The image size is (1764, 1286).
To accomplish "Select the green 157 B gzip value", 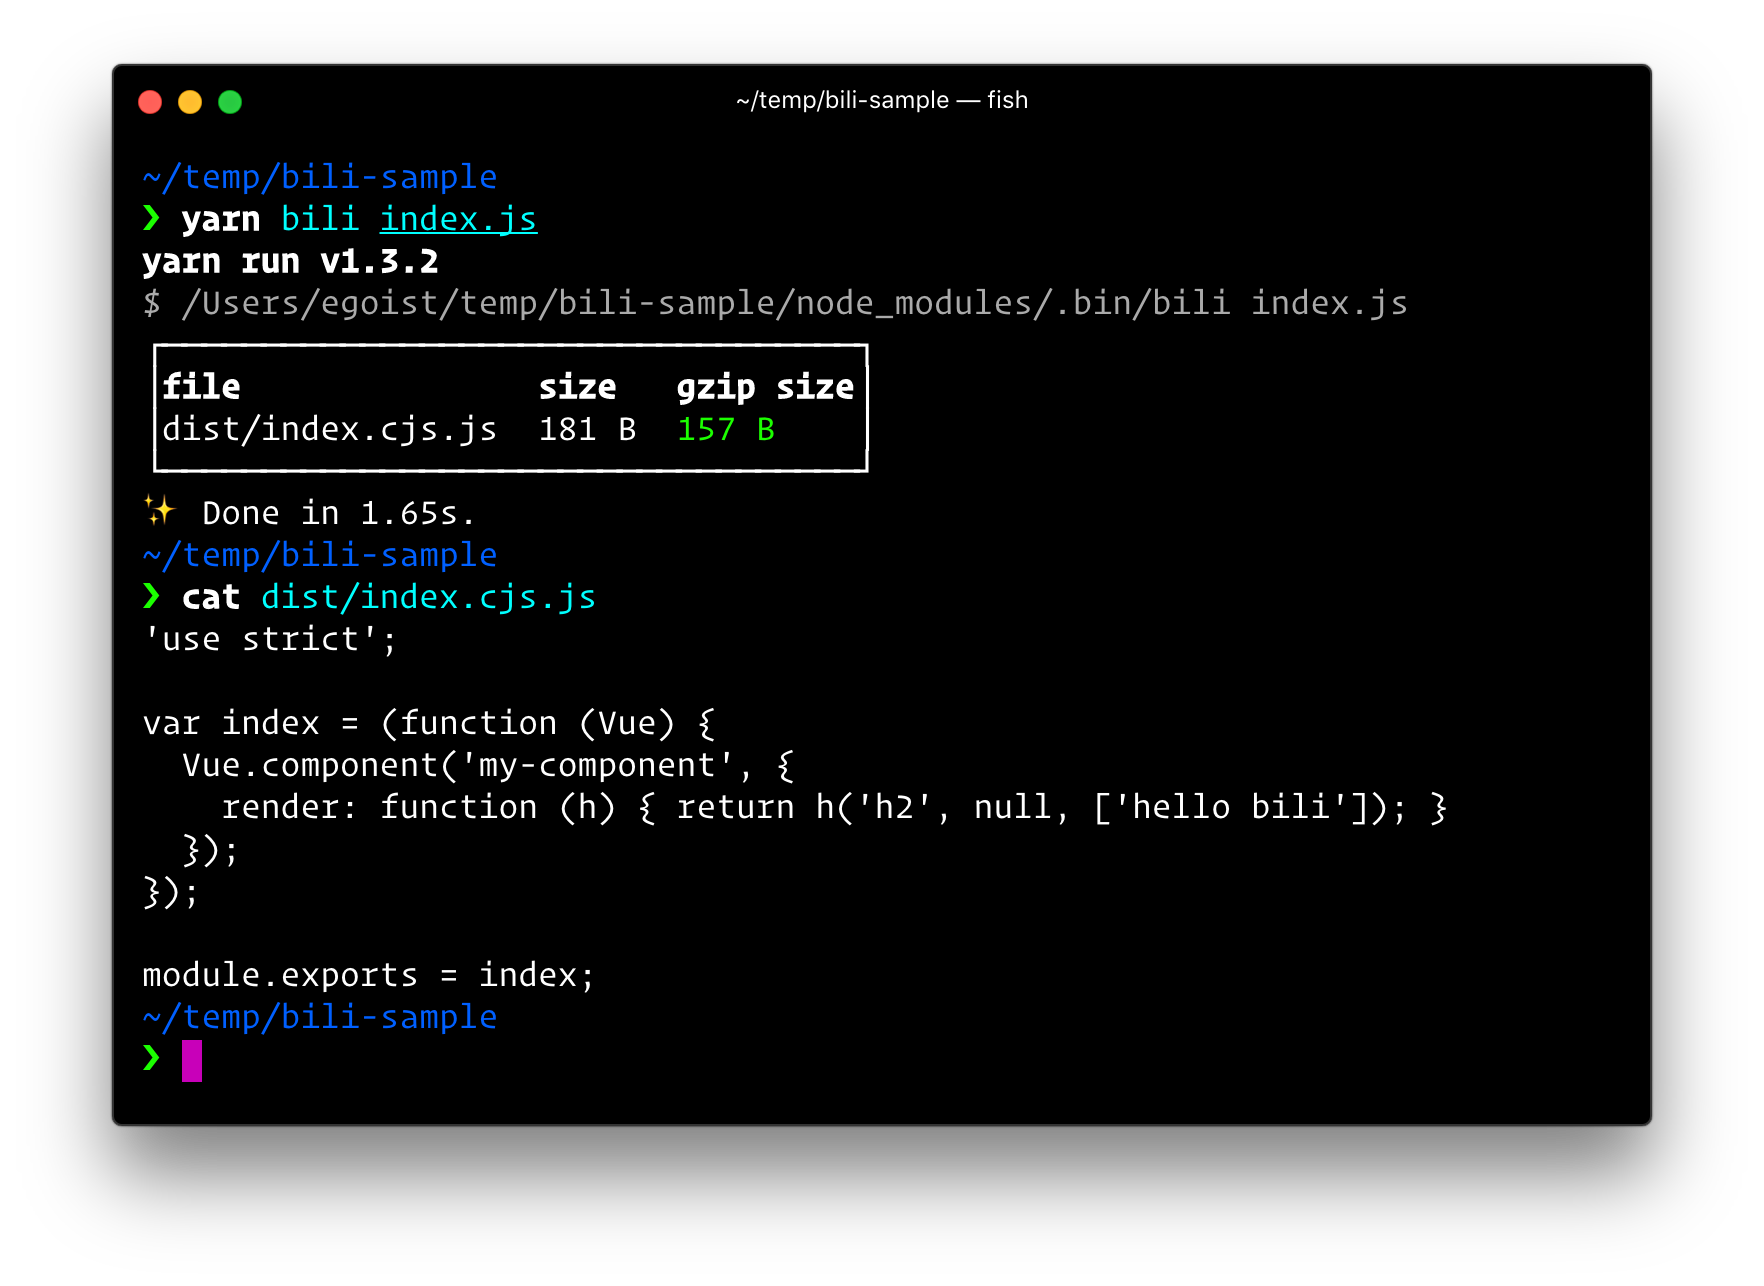I will (x=725, y=429).
